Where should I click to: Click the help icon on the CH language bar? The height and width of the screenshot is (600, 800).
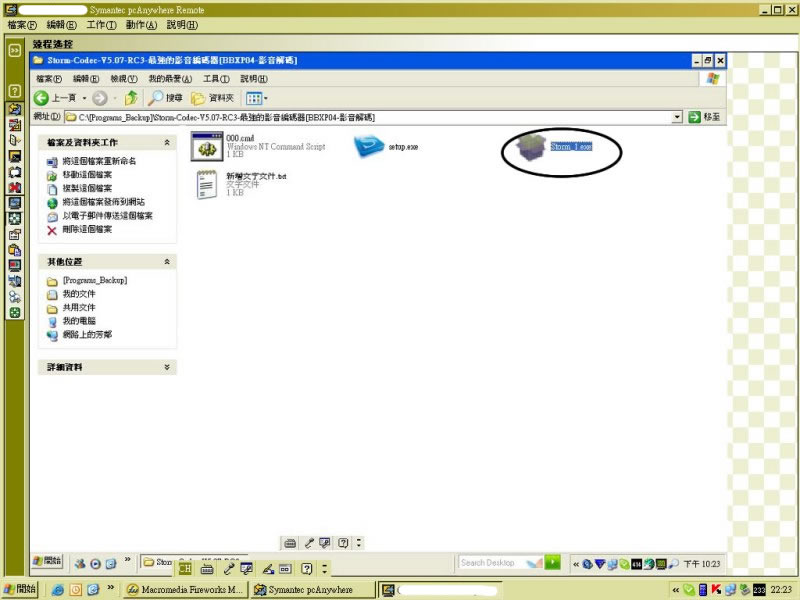tap(307, 568)
